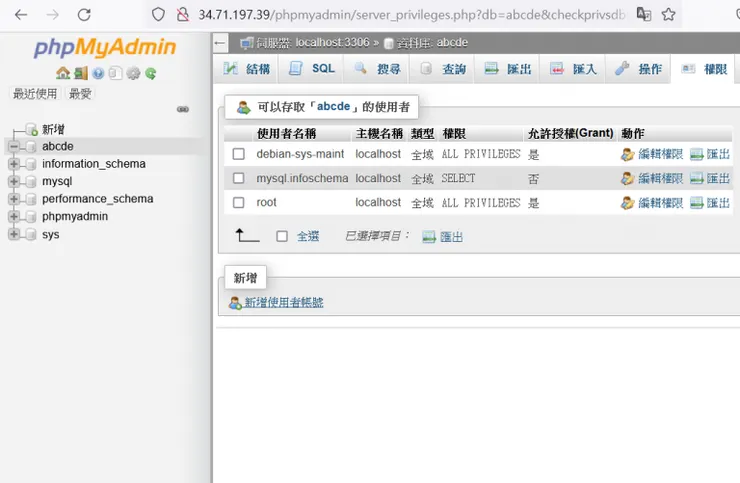The height and width of the screenshot is (483, 740).
Task: Open the 最愛 favorites button
Action: (x=80, y=93)
